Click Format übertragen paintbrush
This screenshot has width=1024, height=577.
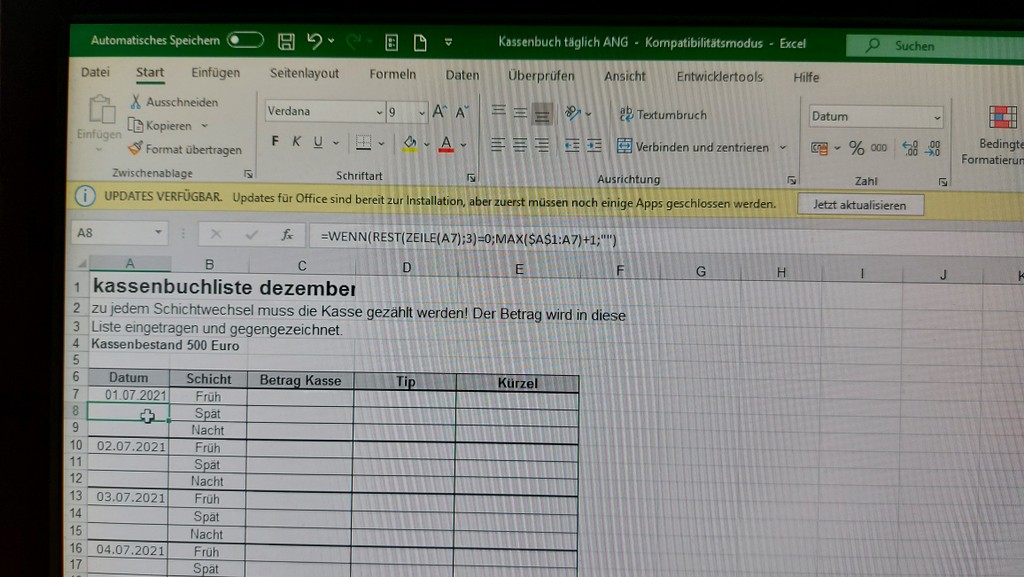point(185,149)
